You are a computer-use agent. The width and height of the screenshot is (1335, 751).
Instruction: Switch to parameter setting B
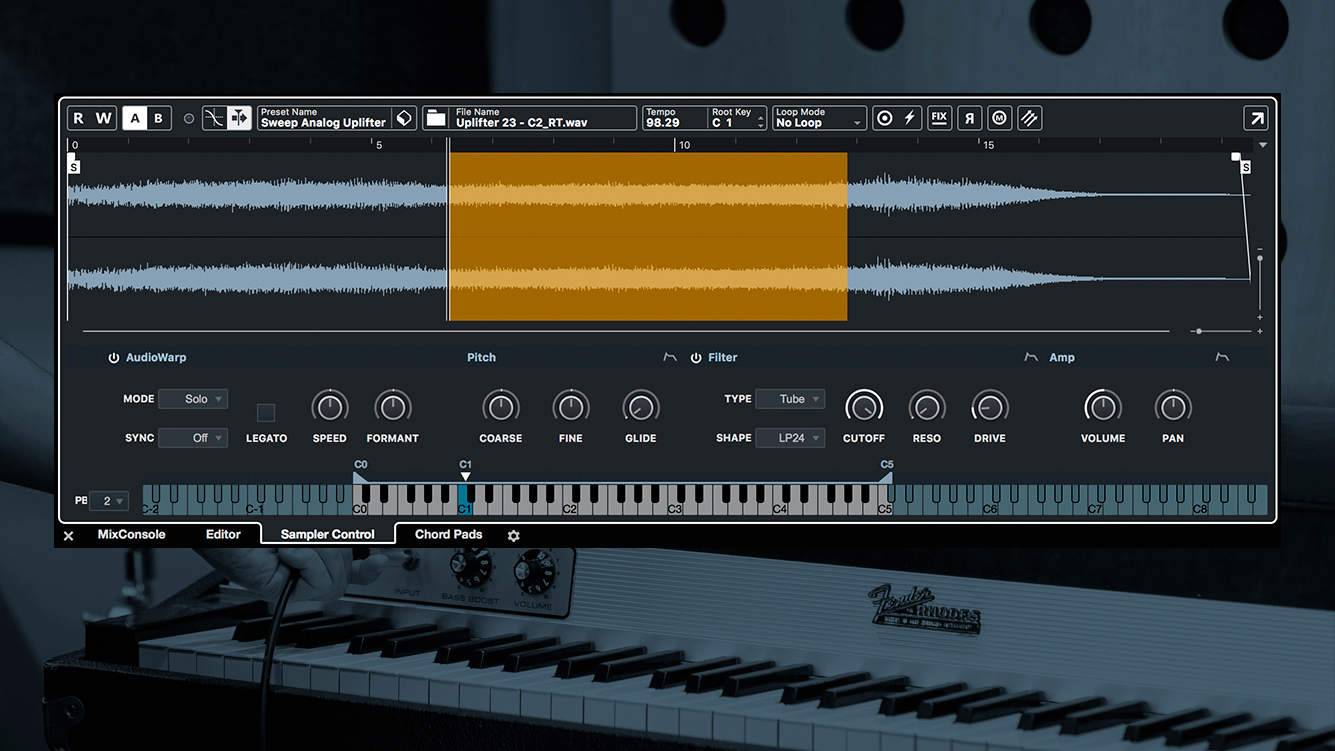(159, 118)
